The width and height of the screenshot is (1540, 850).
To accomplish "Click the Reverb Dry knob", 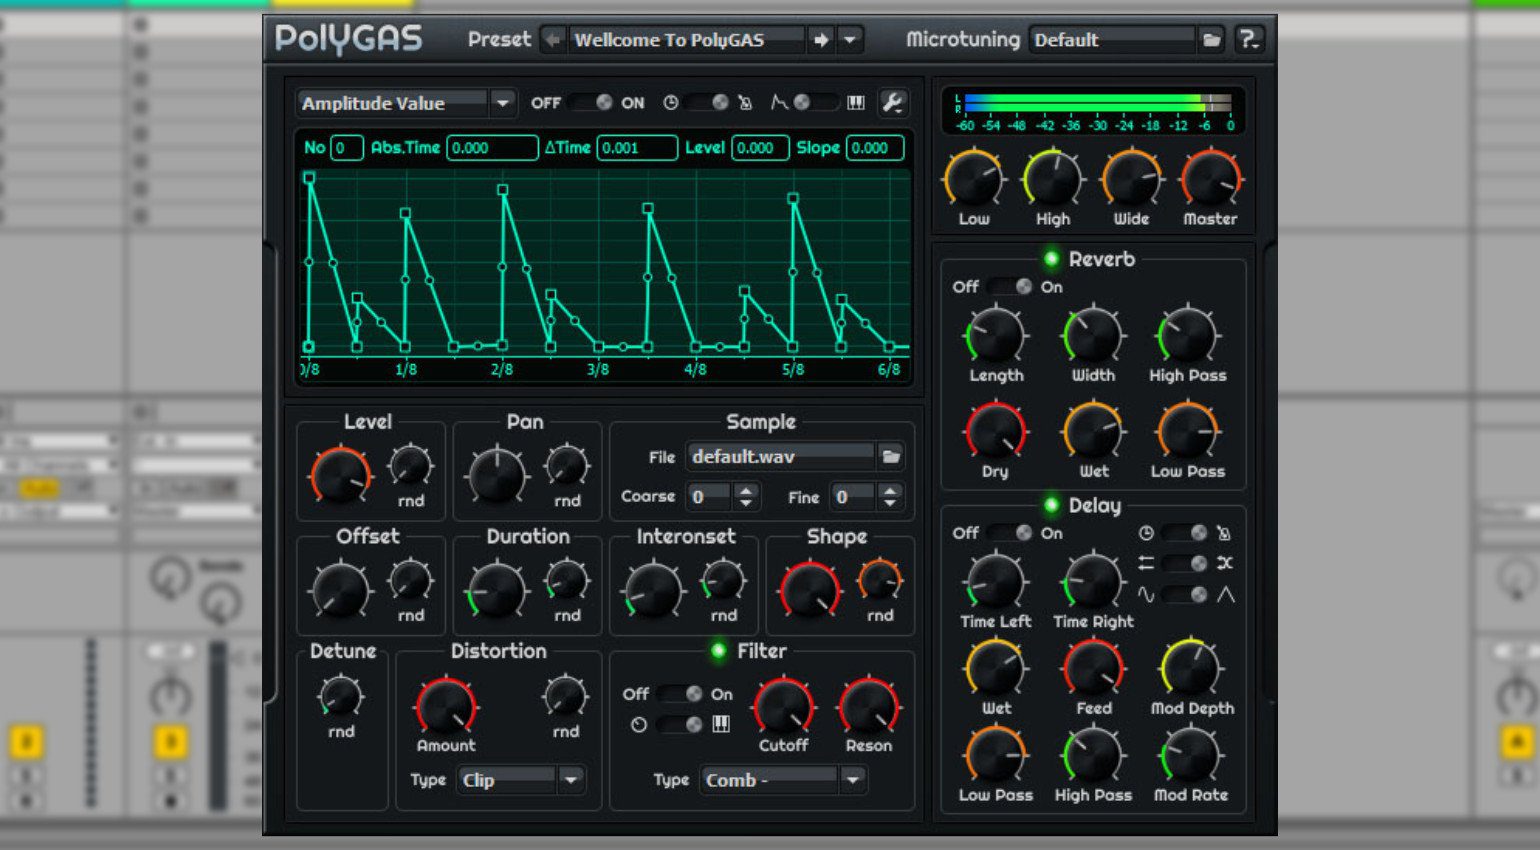I will tap(996, 432).
